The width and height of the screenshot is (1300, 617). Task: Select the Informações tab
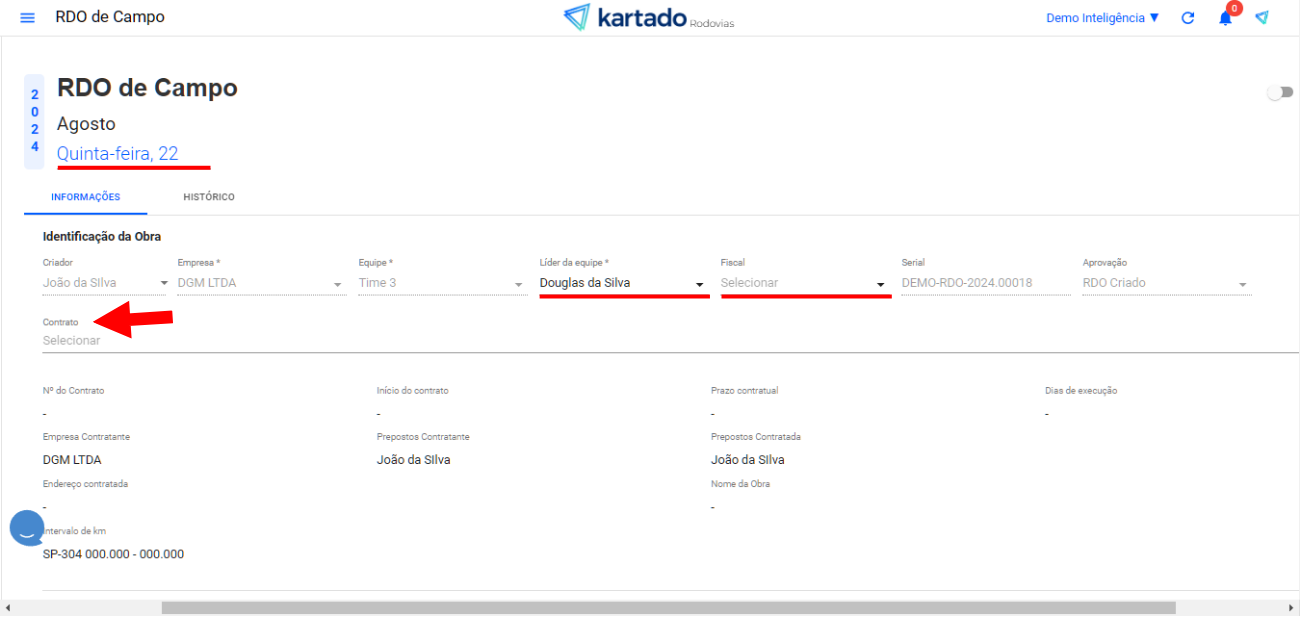(x=86, y=197)
